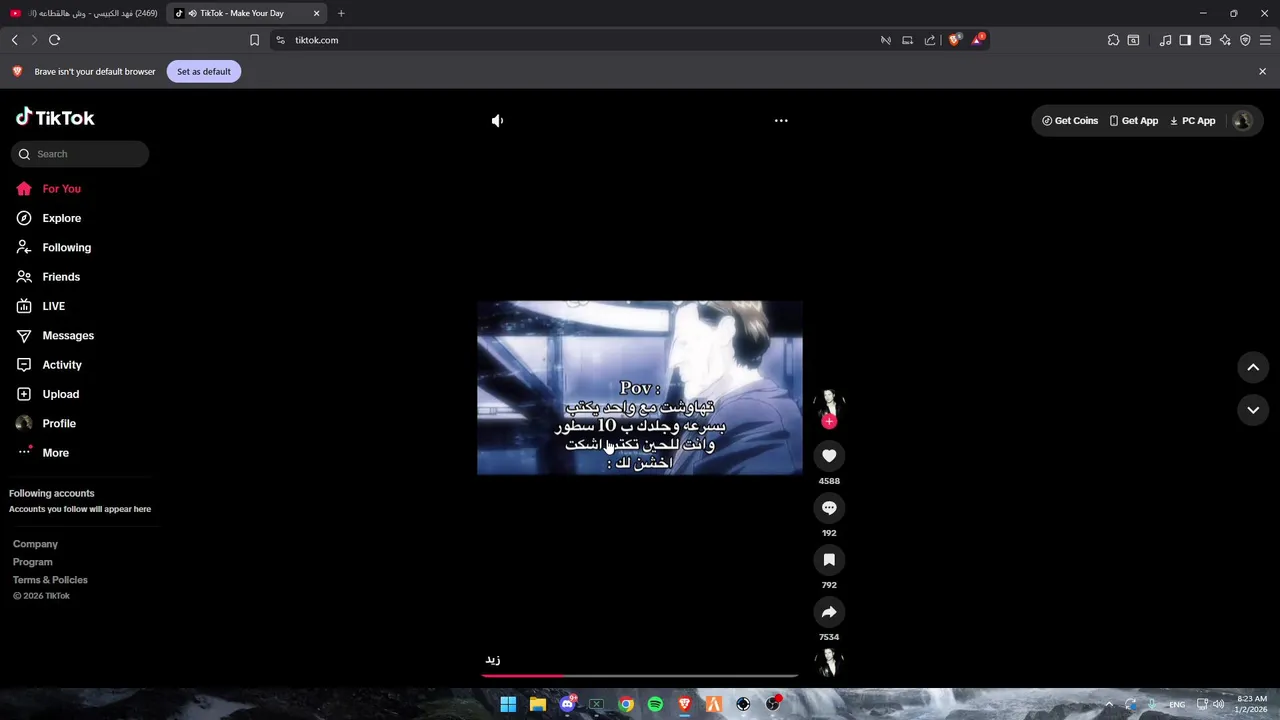Viewport: 1280px width, 720px height.
Task: Click the TikTok logo
Action: point(55,118)
